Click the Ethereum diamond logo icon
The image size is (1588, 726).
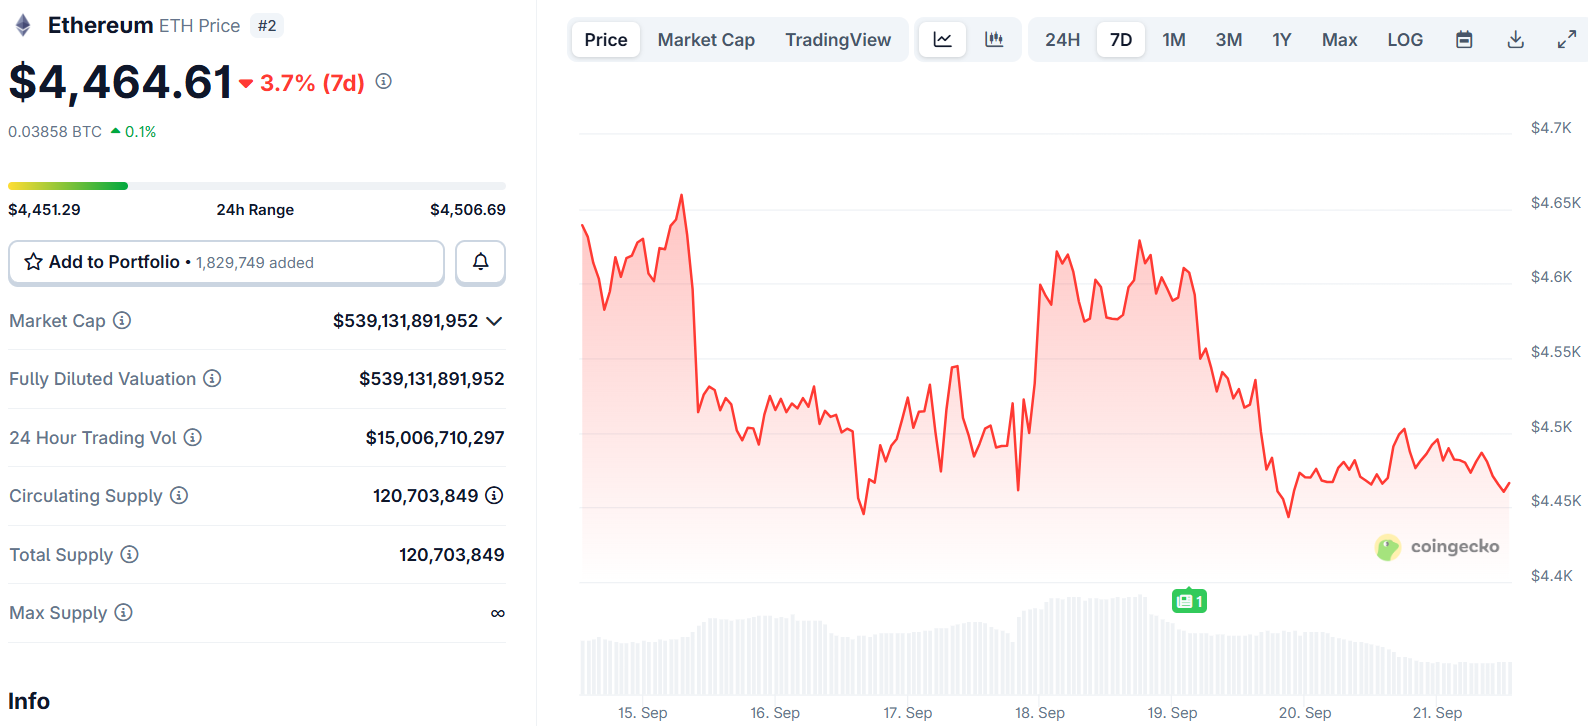[22, 25]
